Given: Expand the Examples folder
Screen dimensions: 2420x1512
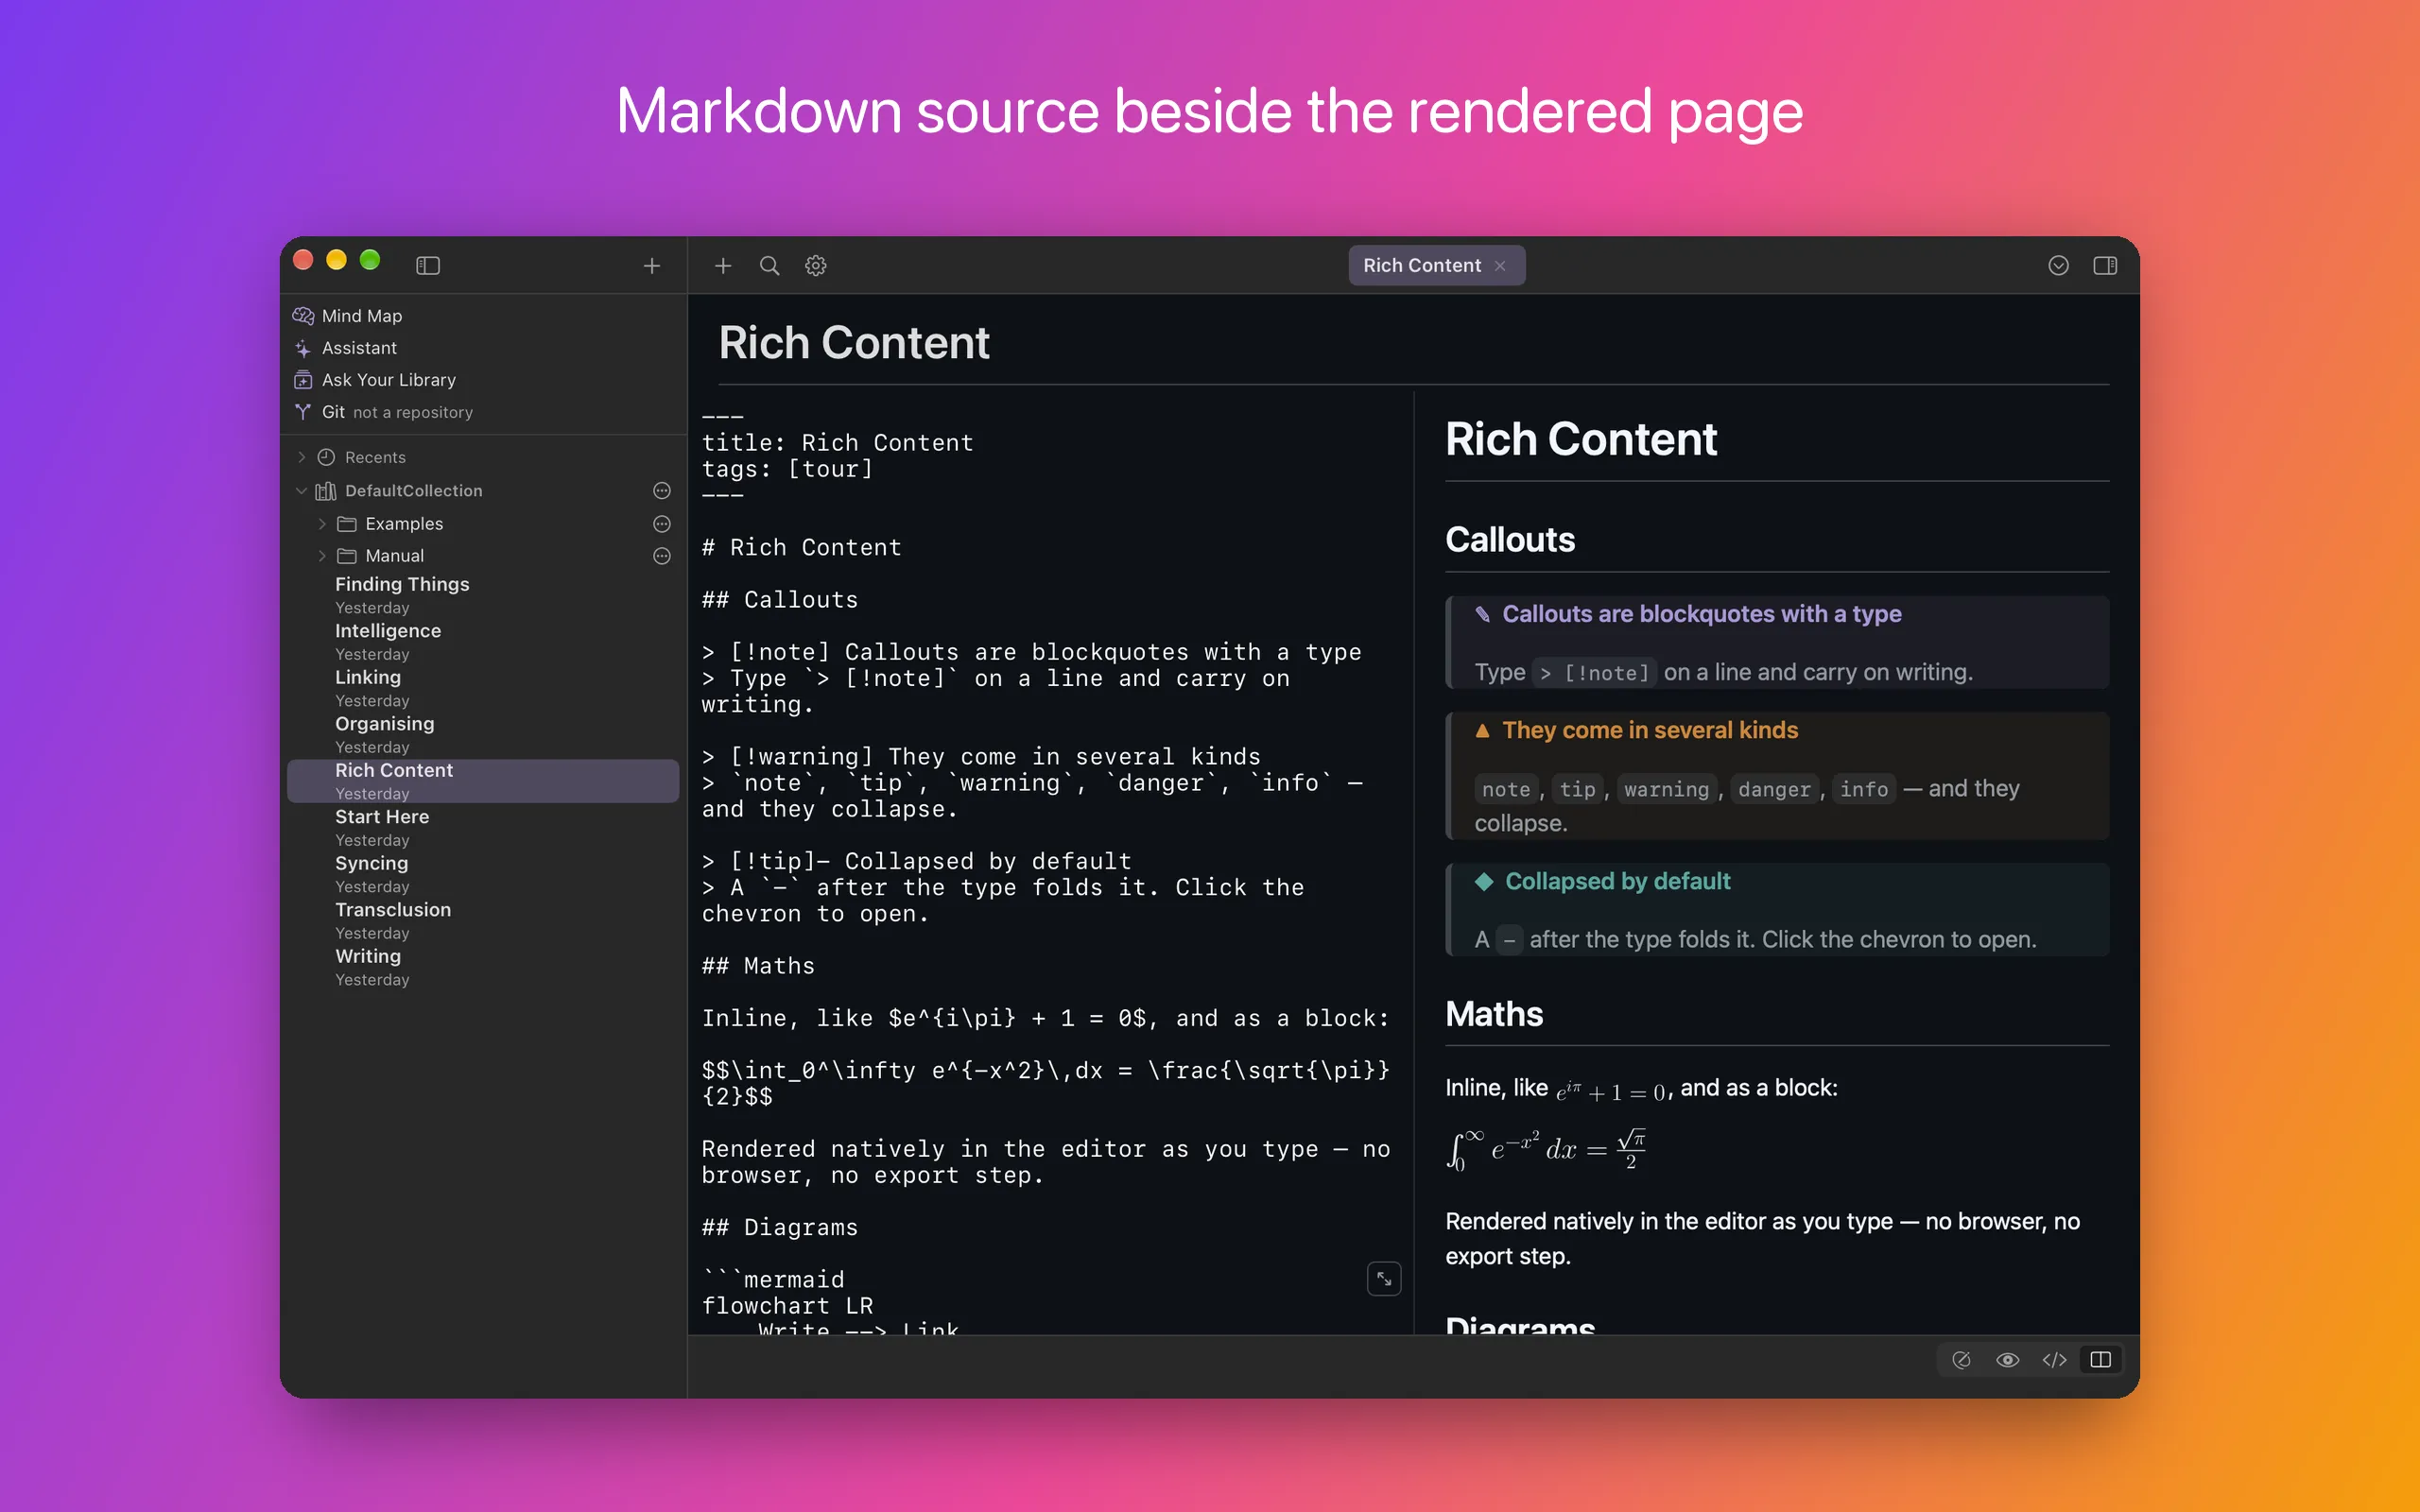Looking at the screenshot, I should pyautogui.click(x=322, y=523).
